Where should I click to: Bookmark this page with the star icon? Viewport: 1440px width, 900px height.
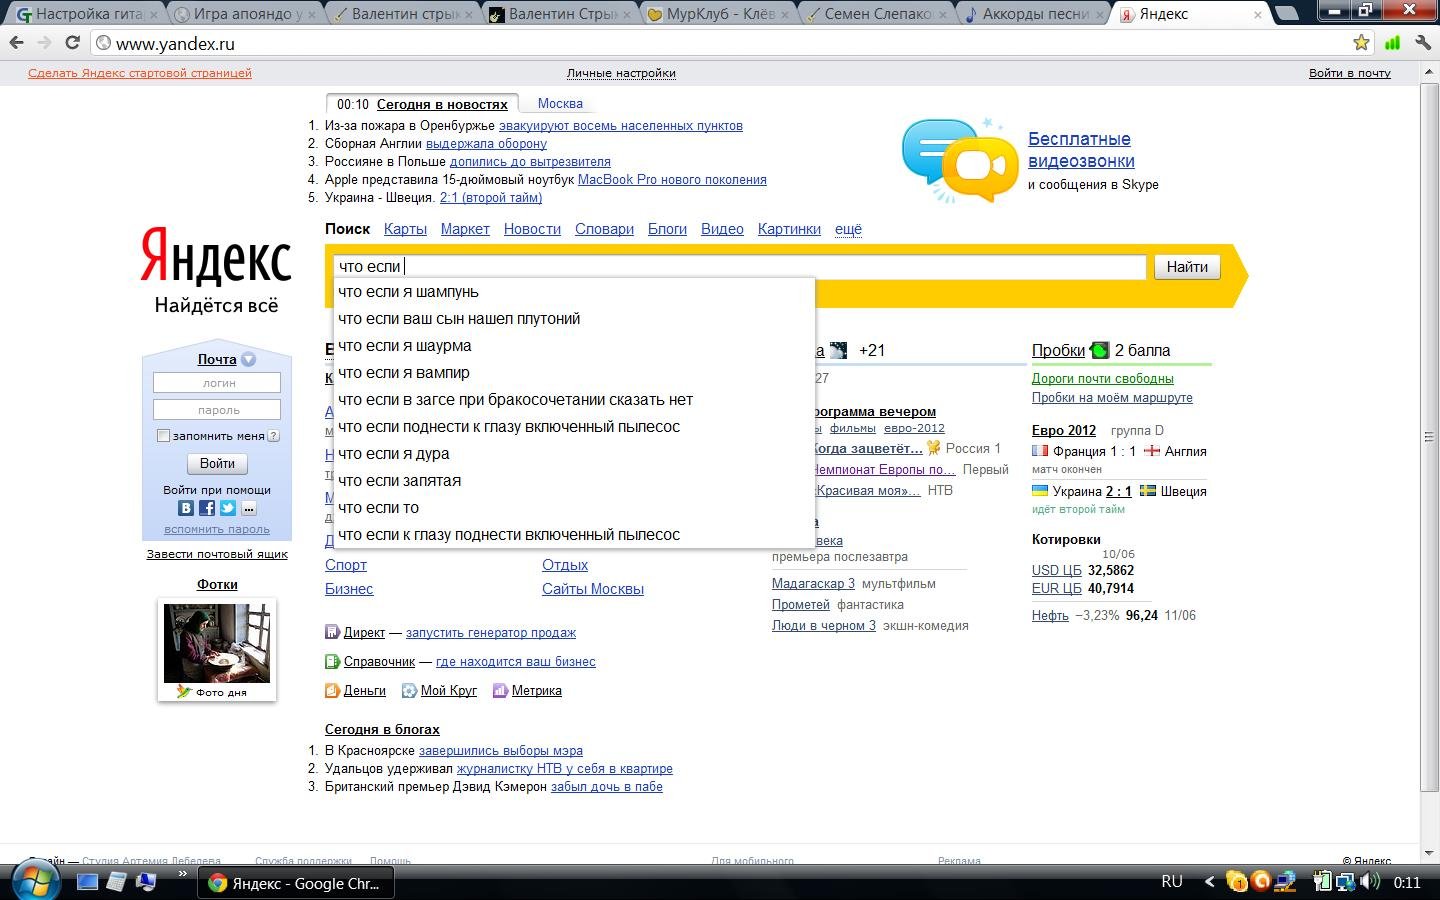1361,43
